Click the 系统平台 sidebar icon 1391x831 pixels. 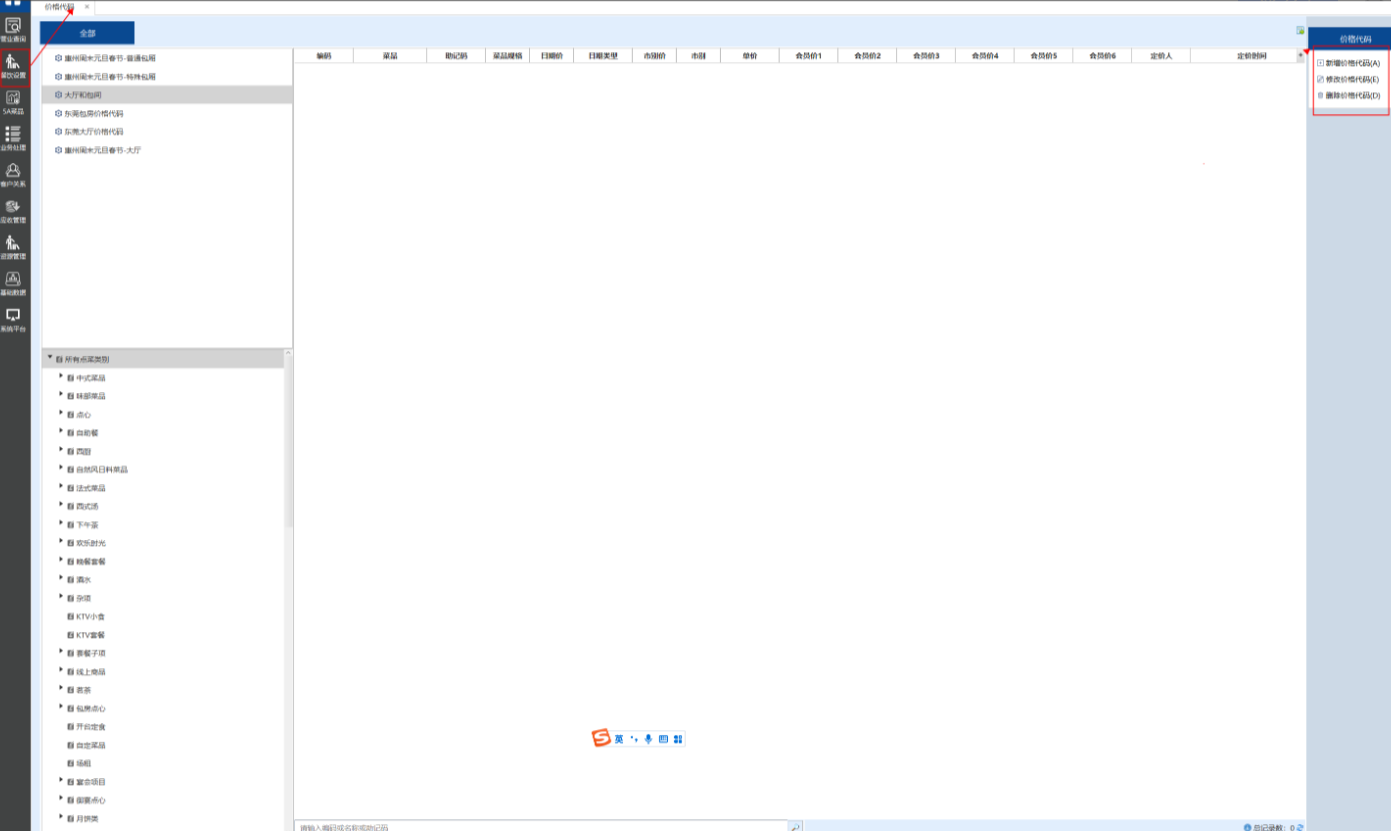tap(13, 319)
